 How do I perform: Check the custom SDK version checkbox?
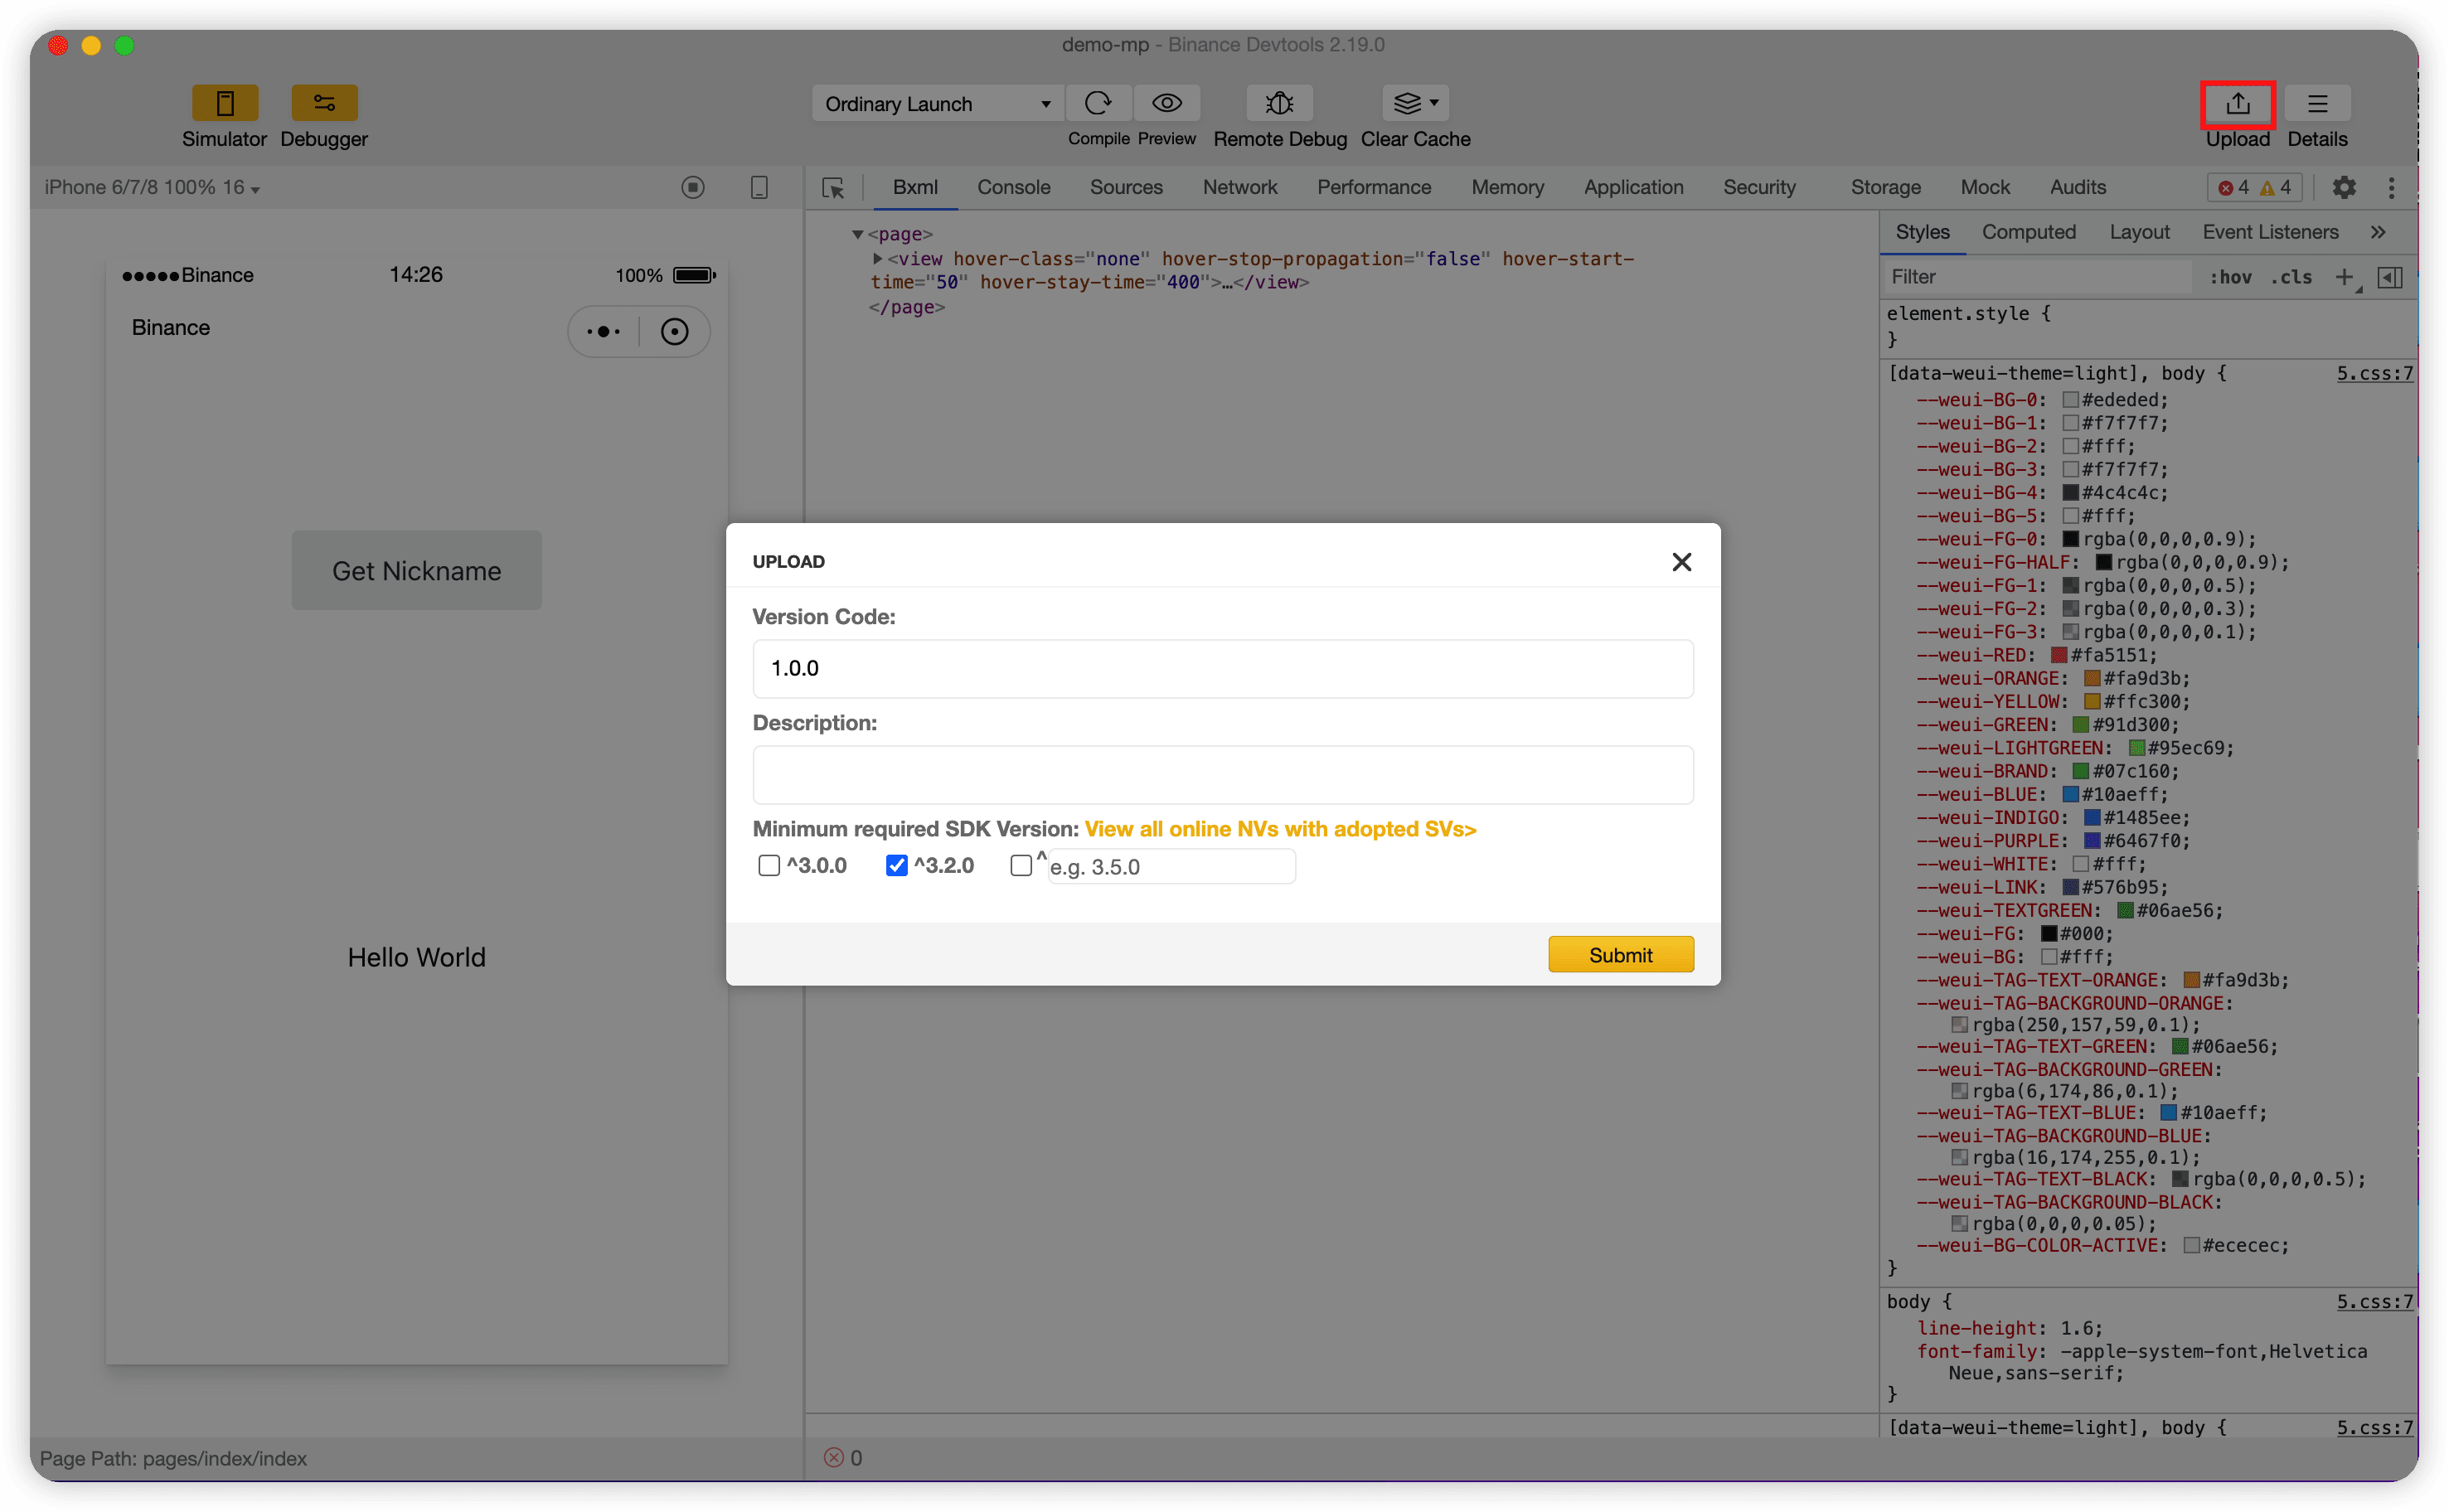coord(1020,865)
